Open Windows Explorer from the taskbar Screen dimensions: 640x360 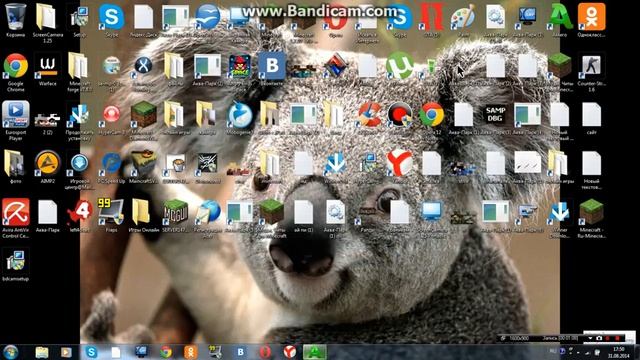[42, 352]
